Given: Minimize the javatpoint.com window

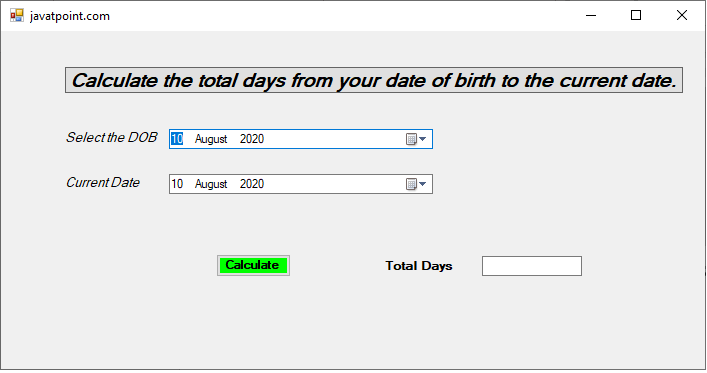Looking at the screenshot, I should [x=591, y=15].
